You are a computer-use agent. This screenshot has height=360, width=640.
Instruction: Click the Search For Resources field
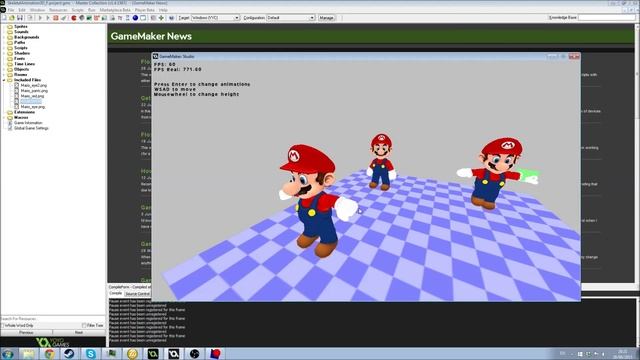pyautogui.click(x=53, y=319)
